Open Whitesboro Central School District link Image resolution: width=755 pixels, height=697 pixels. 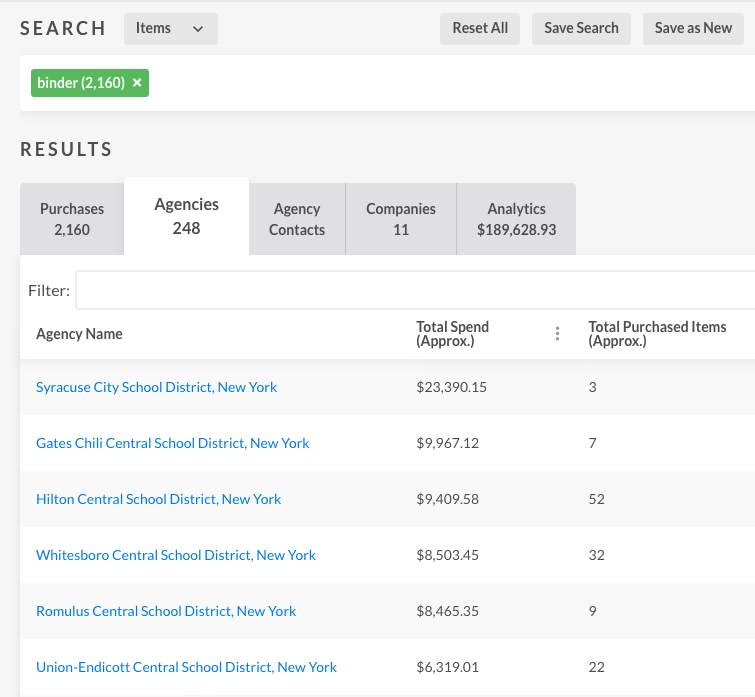pyautogui.click(x=175, y=555)
